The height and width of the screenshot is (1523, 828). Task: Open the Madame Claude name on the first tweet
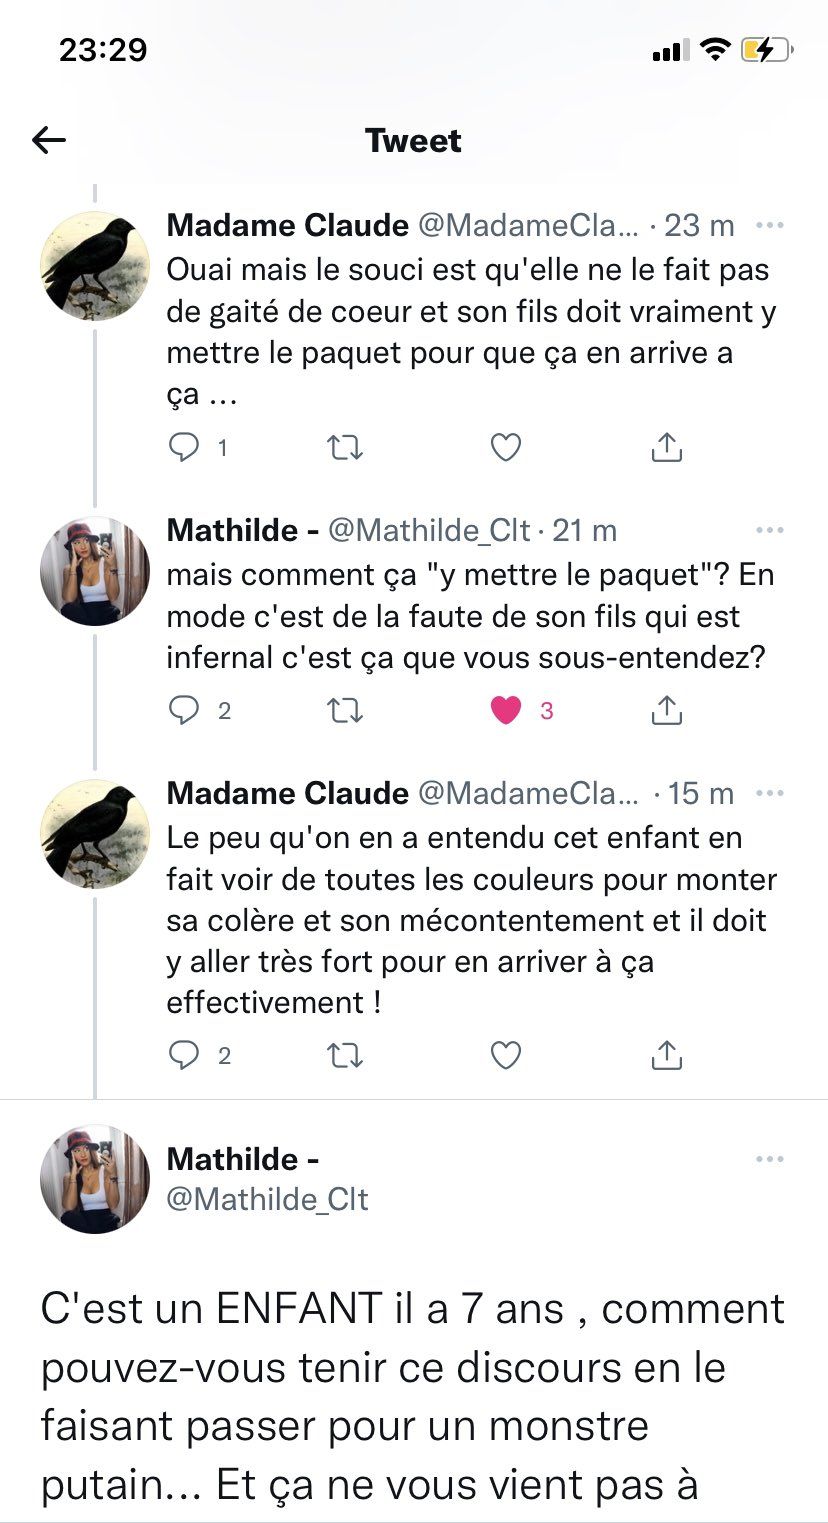[287, 226]
